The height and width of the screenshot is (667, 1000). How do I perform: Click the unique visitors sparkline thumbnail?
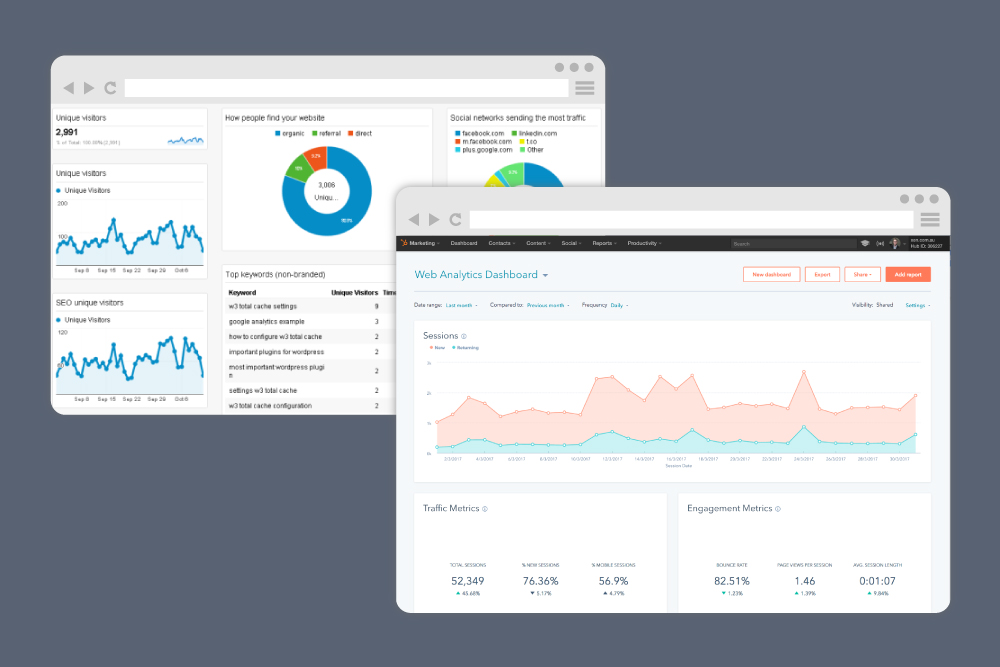coord(186,140)
